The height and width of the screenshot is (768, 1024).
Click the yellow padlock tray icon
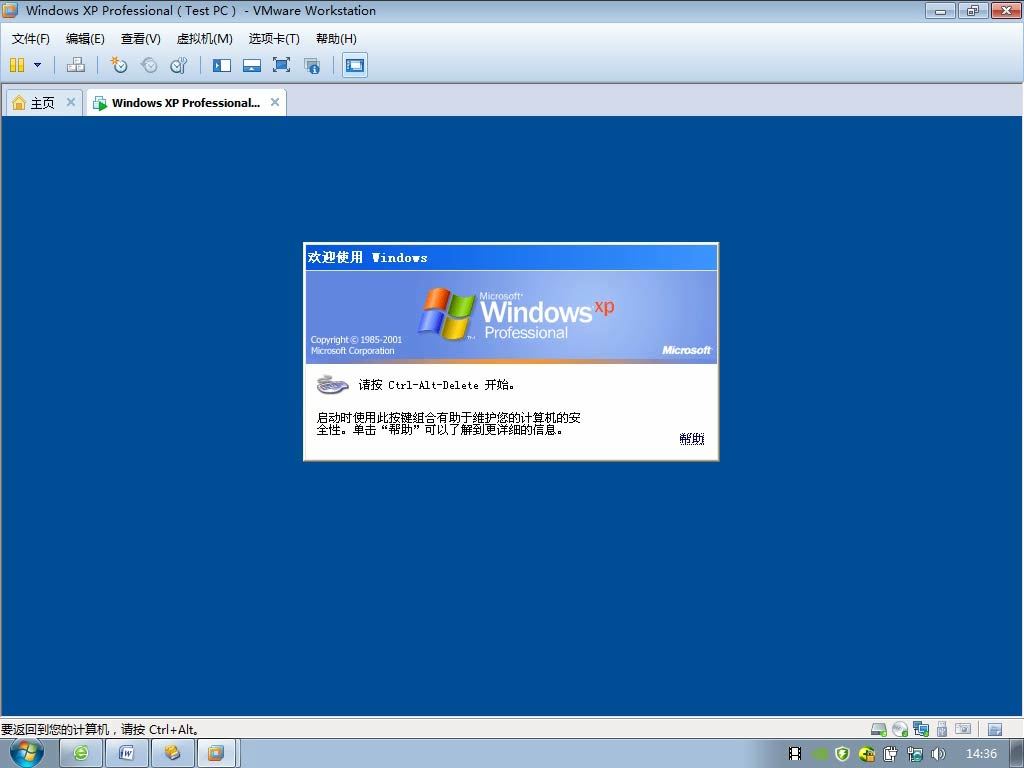(867, 754)
